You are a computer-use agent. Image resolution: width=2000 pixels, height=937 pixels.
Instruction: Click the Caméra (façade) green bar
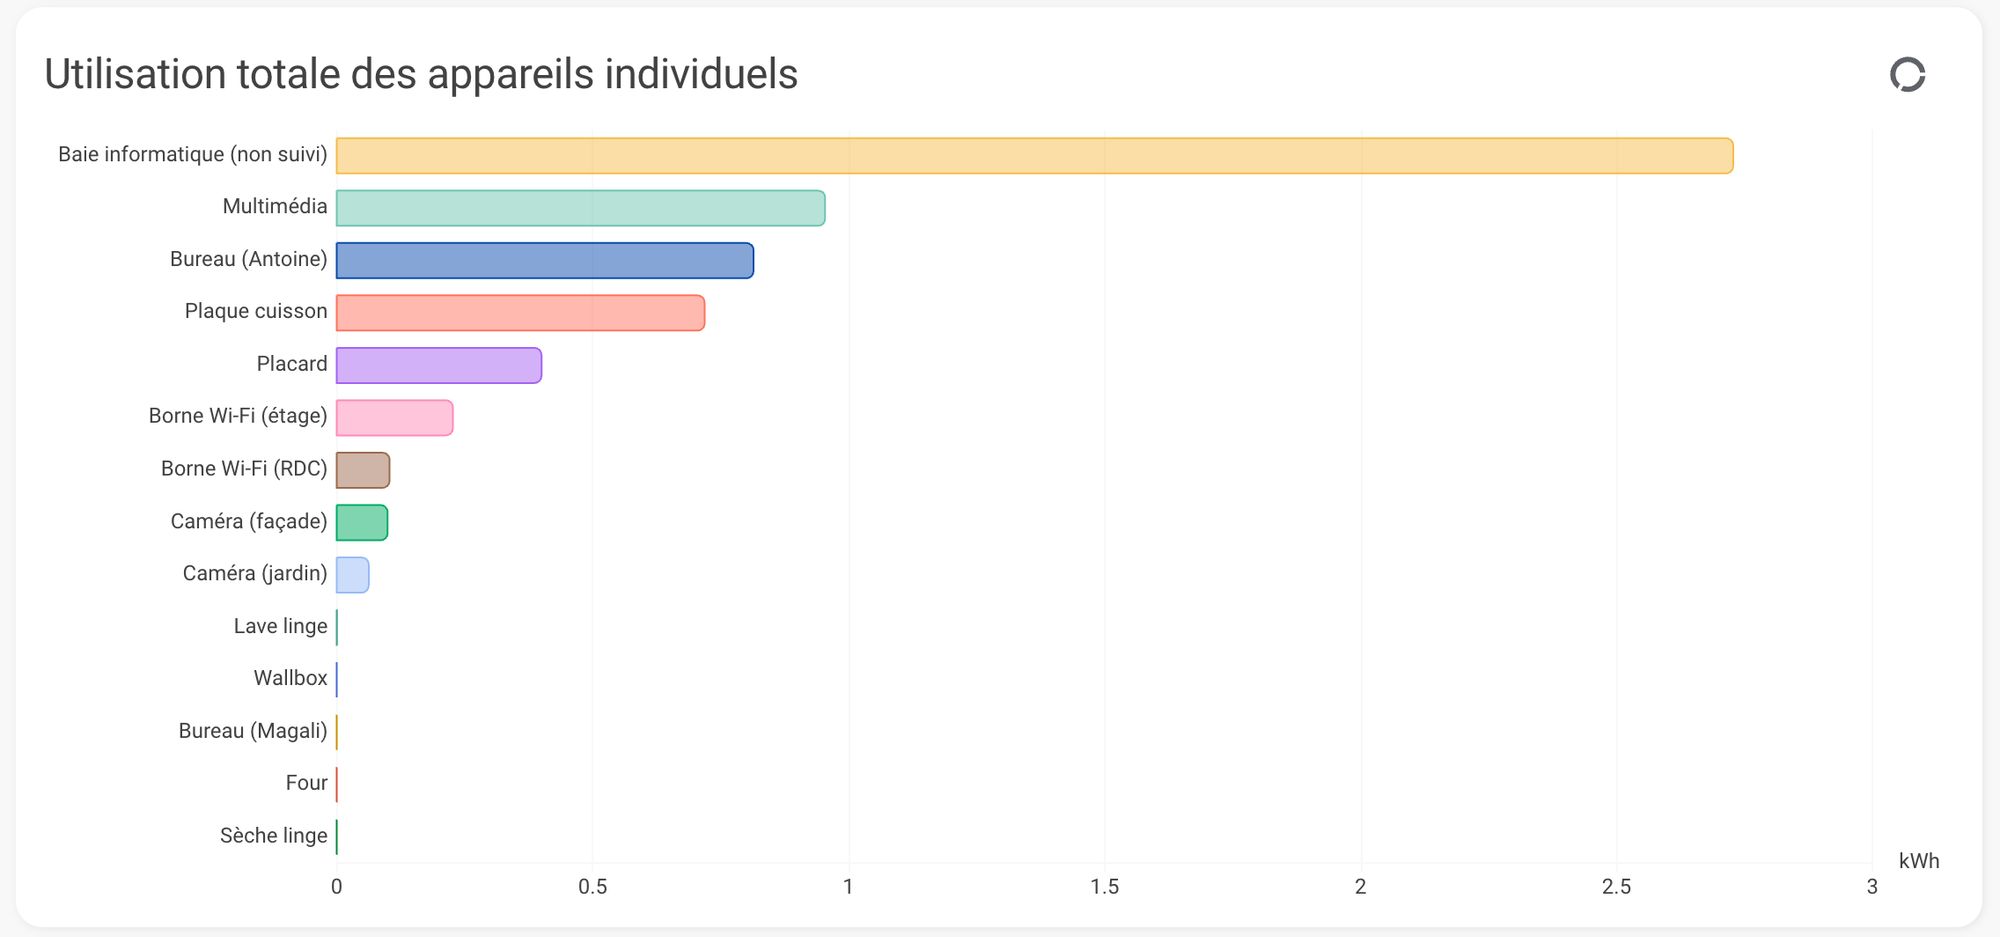tap(362, 523)
